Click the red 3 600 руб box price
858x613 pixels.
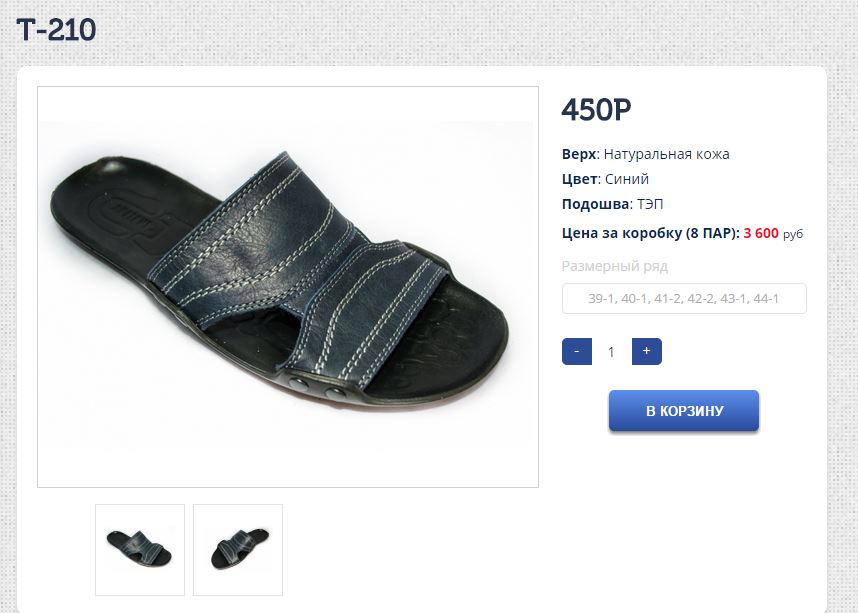pos(772,234)
